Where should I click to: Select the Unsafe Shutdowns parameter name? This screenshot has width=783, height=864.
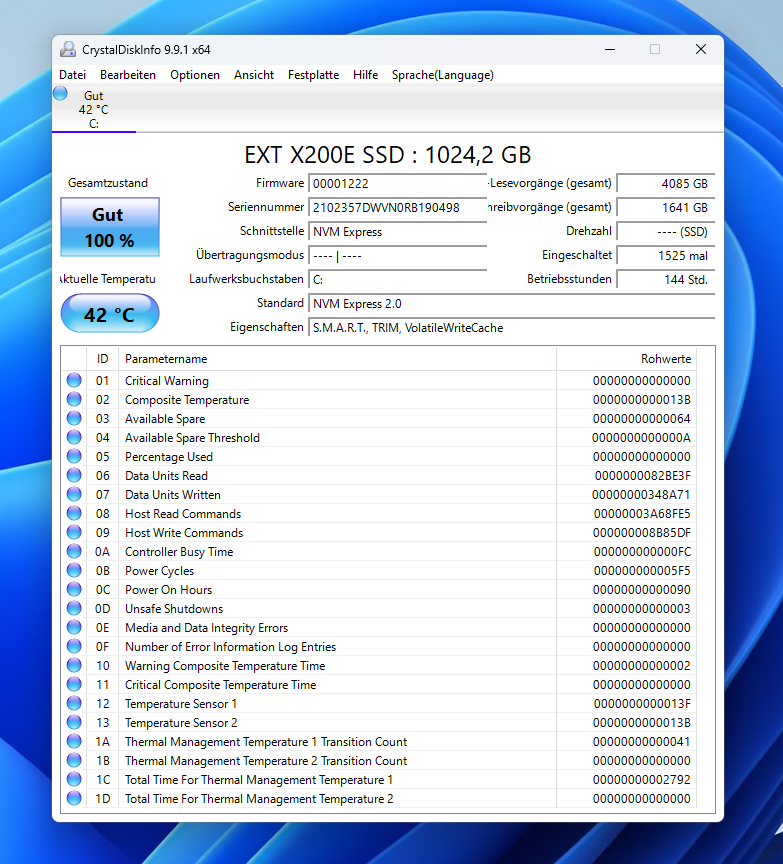[x=174, y=609]
